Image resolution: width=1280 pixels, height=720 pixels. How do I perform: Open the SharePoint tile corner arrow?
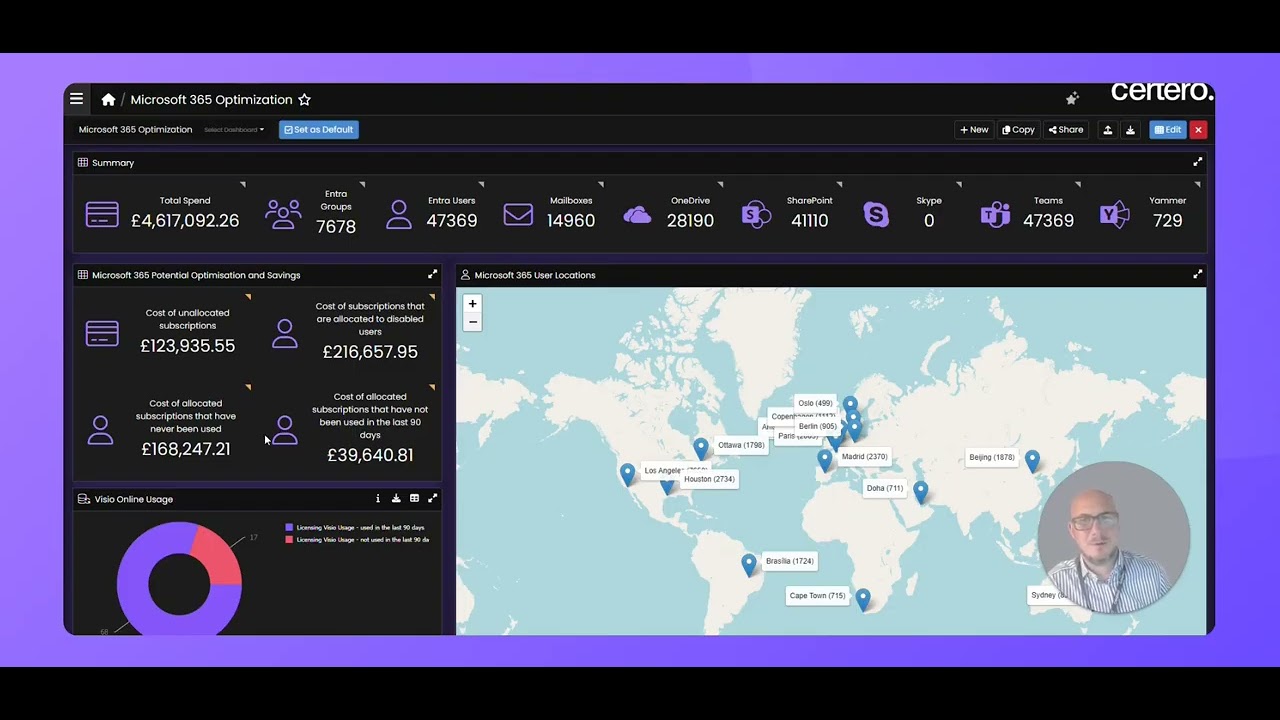click(839, 185)
